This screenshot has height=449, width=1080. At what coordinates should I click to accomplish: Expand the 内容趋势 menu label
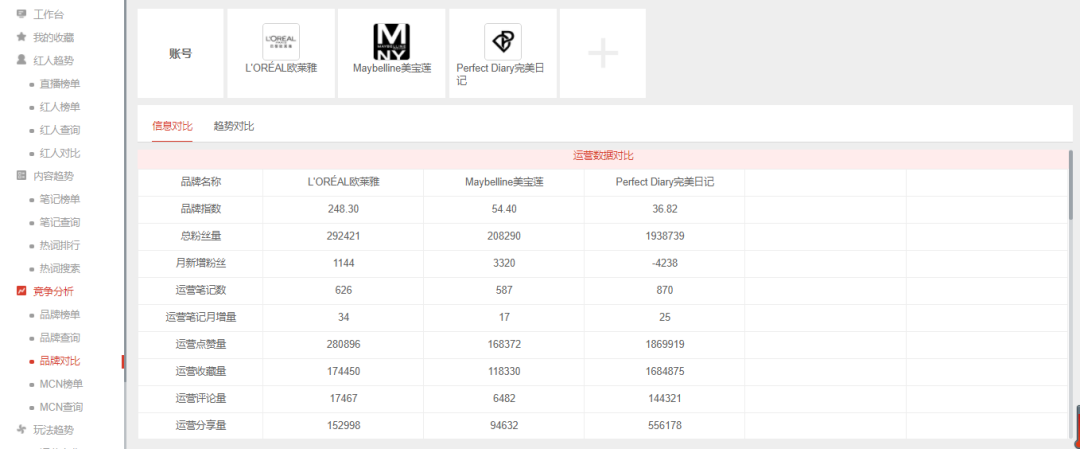(x=54, y=176)
